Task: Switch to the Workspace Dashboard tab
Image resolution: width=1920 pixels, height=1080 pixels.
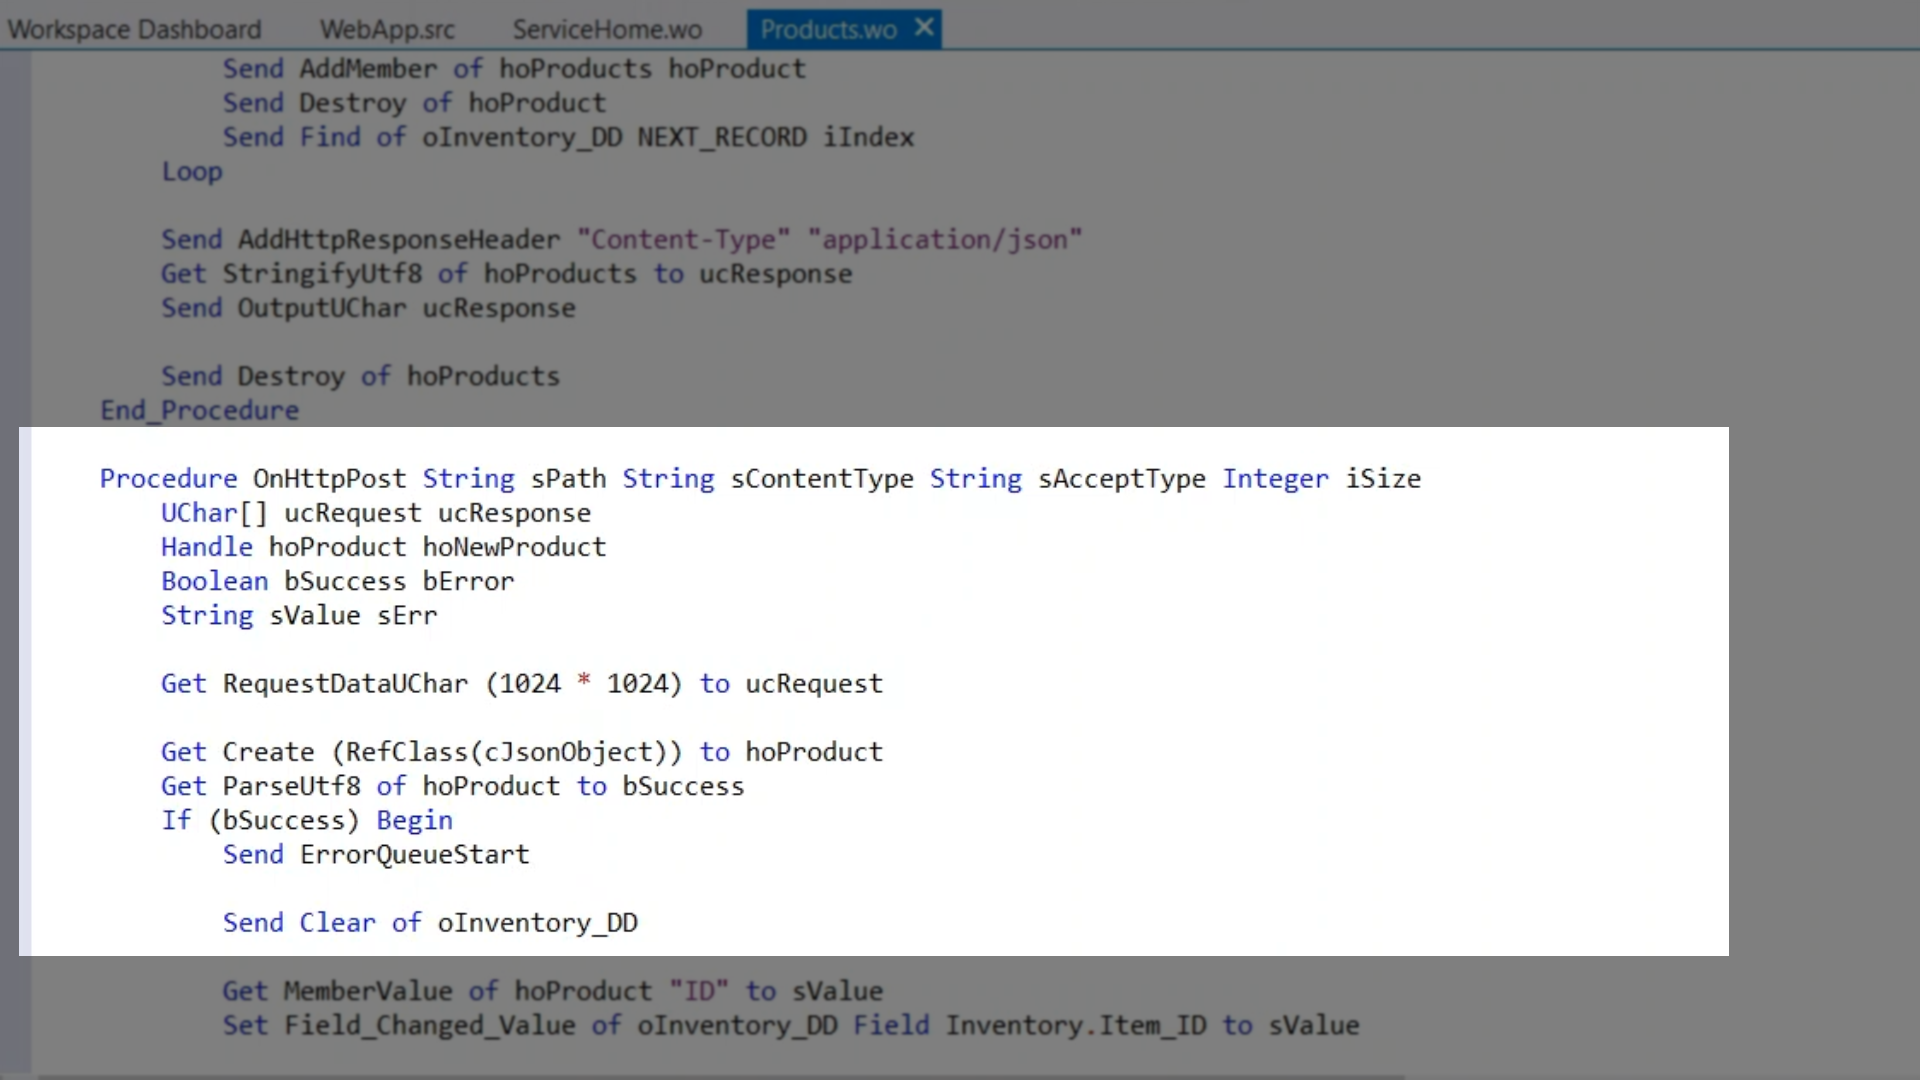Action: [134, 29]
